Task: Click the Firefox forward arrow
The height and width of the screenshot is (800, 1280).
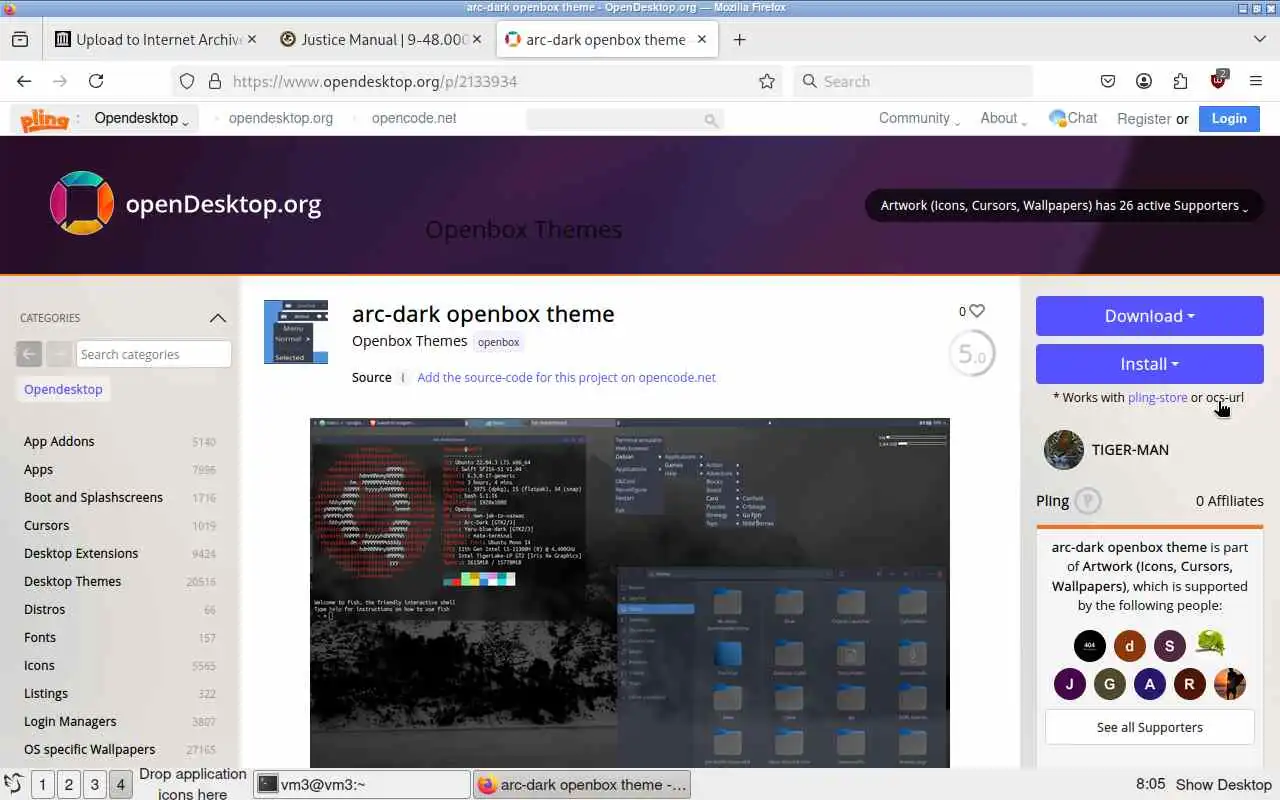Action: tap(60, 81)
